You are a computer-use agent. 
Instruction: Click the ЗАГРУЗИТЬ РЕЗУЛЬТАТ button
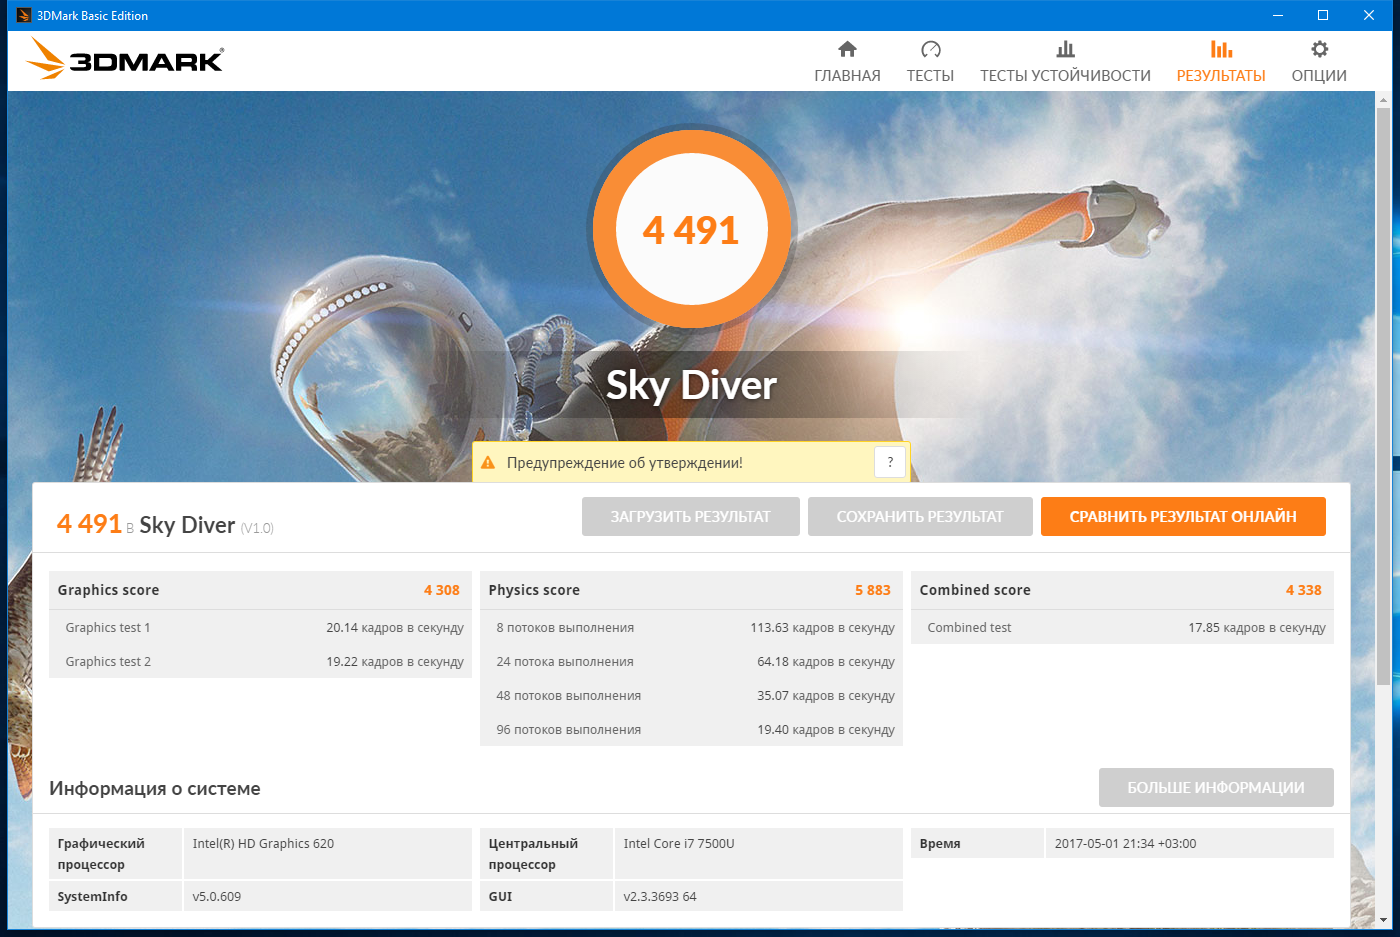(691, 517)
